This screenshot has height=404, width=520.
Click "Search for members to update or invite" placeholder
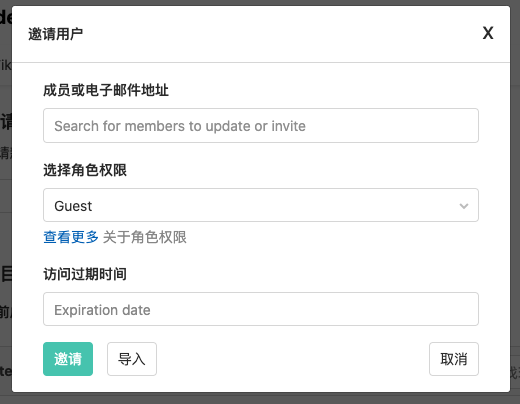pos(180,126)
